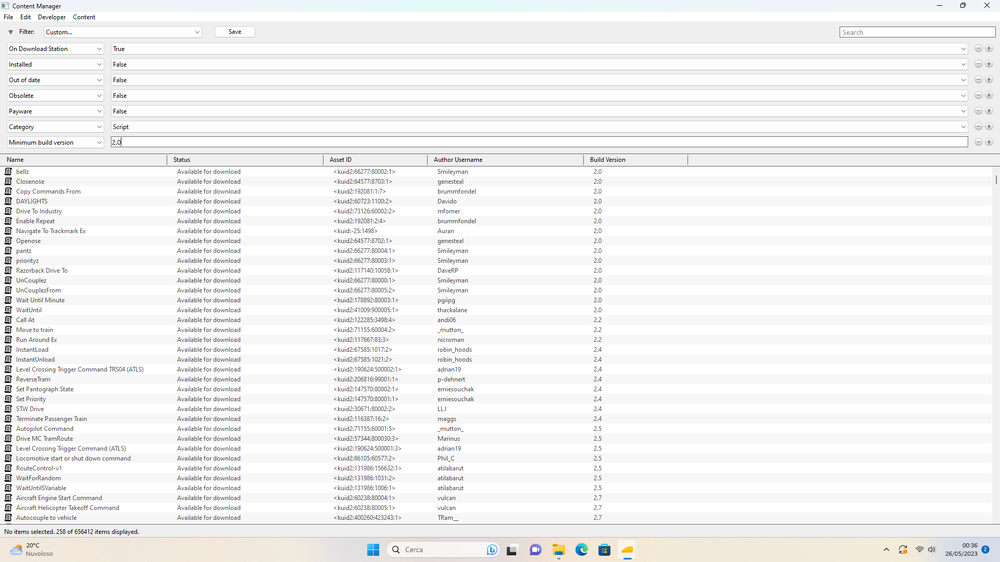
Task: Add a filter row after On Download Station
Action: pyautogui.click(x=989, y=48)
